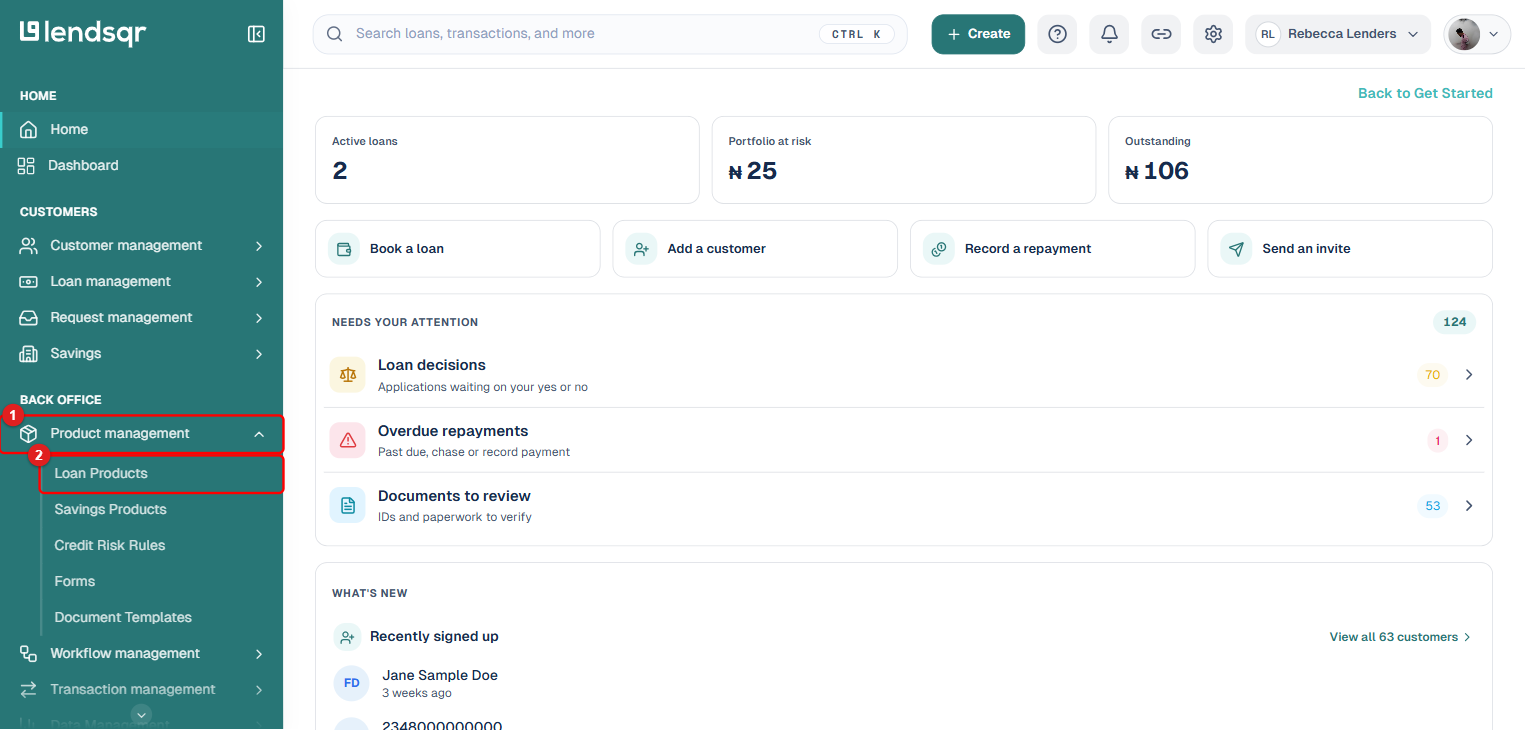Click the Book a loan button
The height and width of the screenshot is (730, 1535).
(x=458, y=249)
